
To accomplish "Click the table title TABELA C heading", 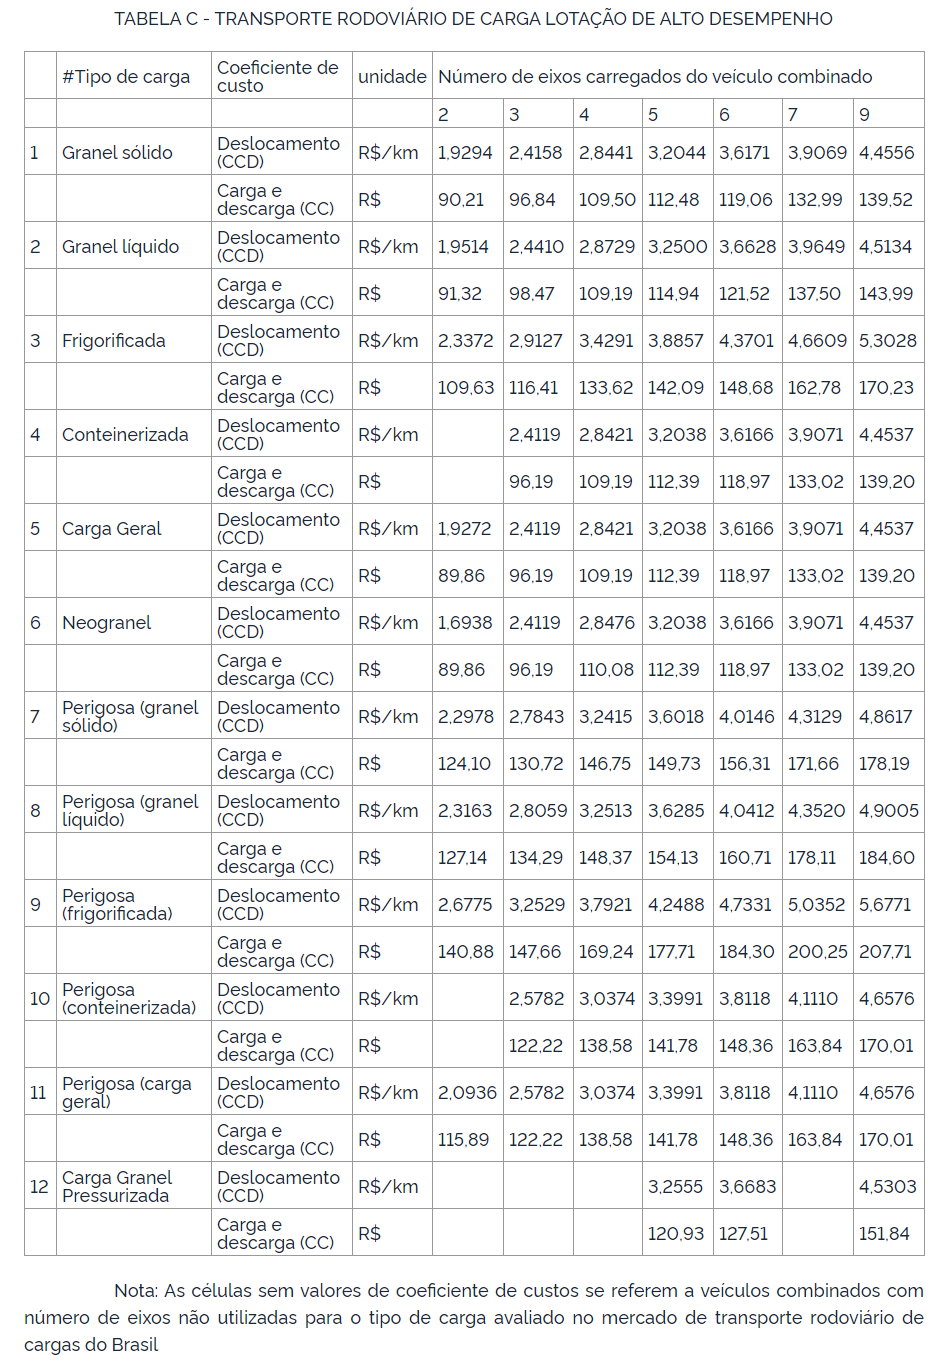I will (473, 19).
